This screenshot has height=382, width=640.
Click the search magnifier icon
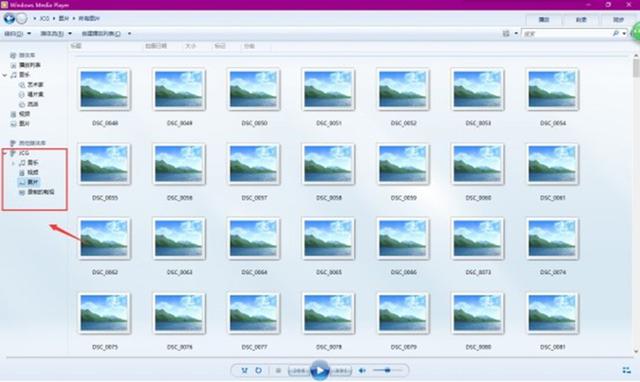[616, 33]
